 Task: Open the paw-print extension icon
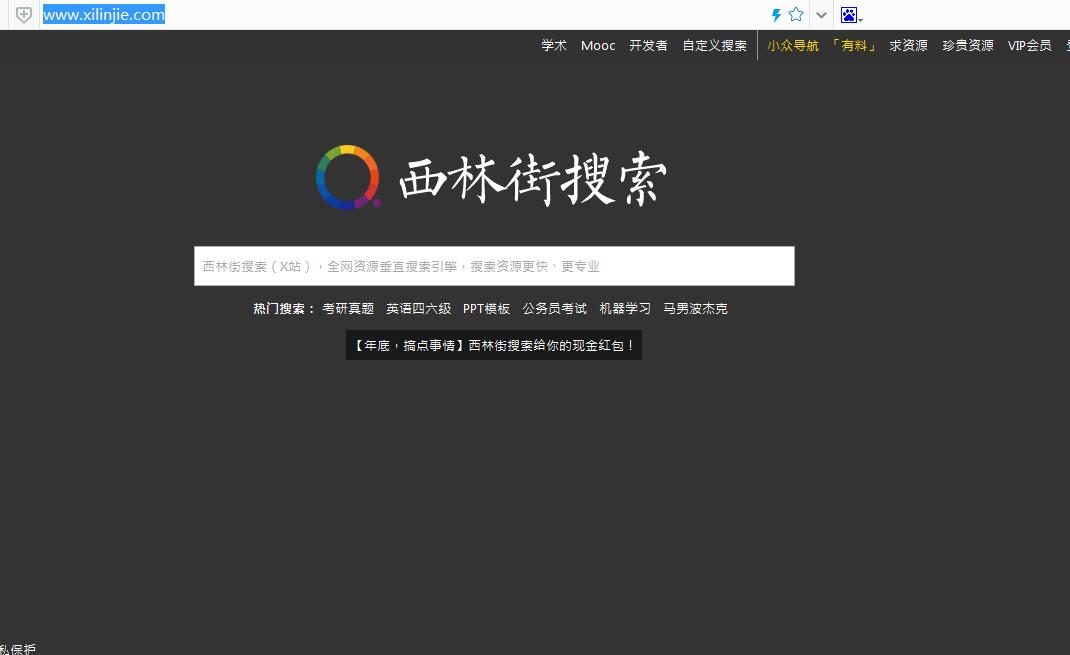[x=849, y=14]
